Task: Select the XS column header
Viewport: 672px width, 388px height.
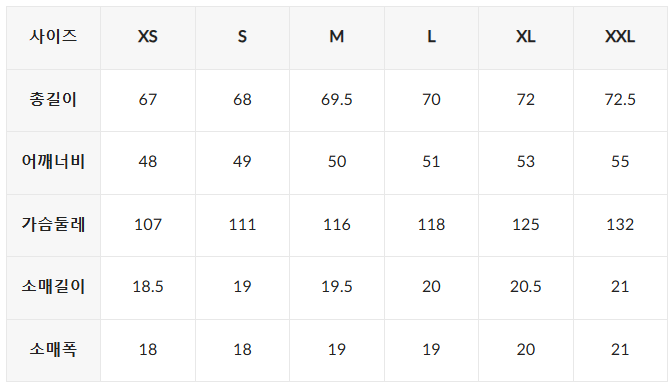Action: [x=148, y=38]
